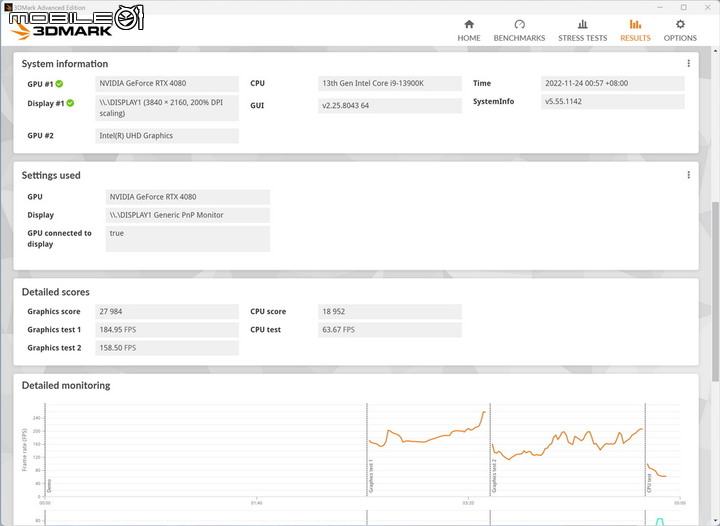Open the OPTIONS tab

(x=680, y=31)
